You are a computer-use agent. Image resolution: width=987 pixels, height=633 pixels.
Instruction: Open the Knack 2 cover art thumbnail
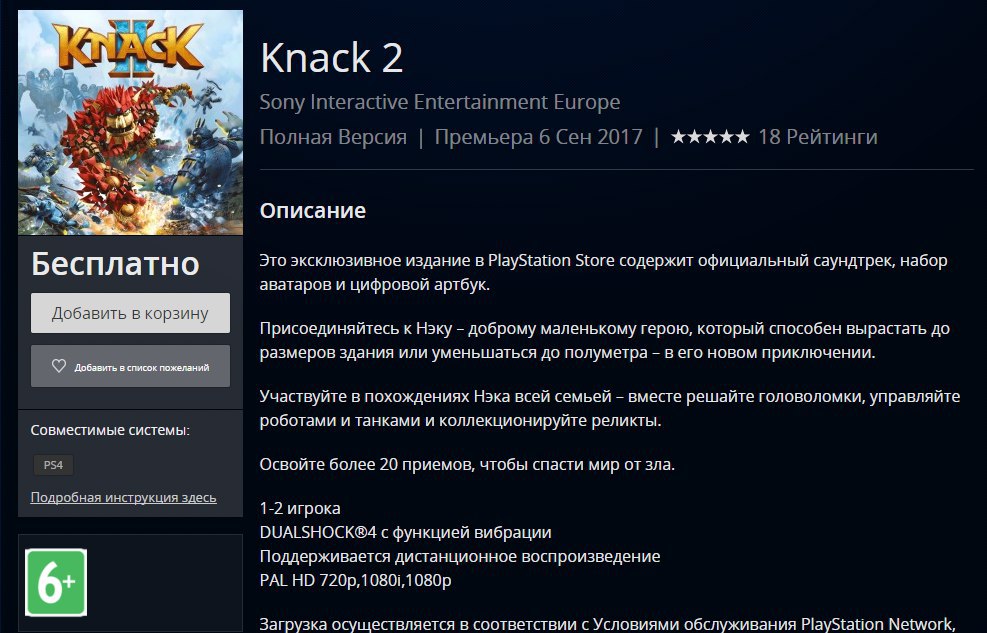click(130, 123)
